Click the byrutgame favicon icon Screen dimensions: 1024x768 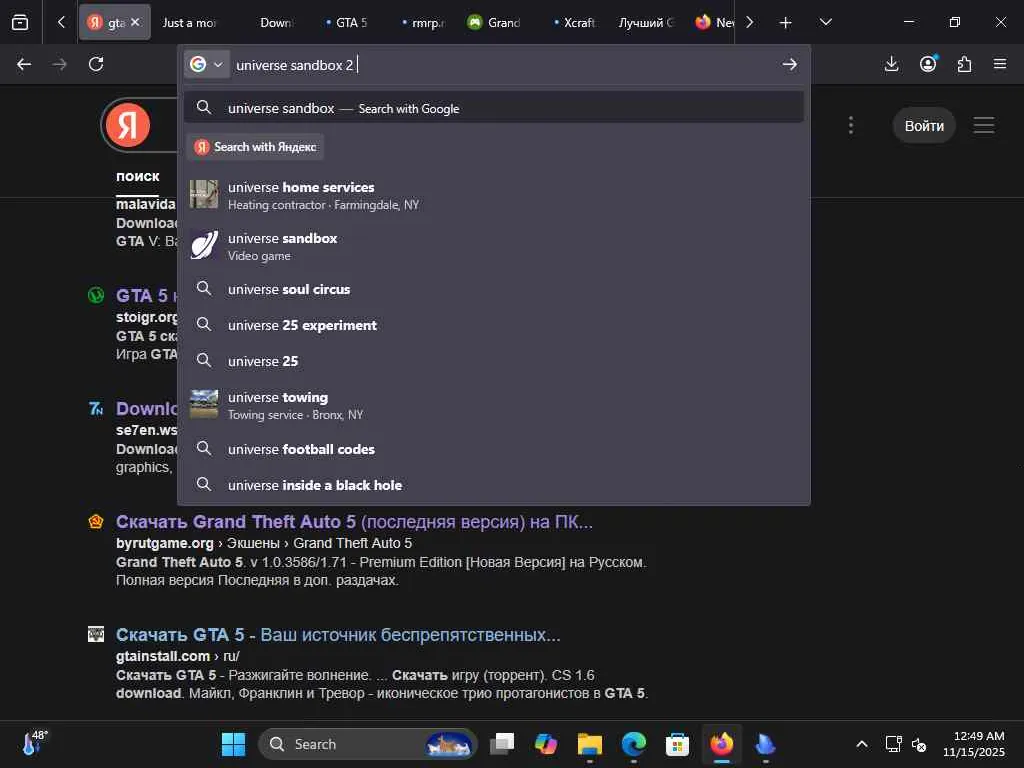click(96, 522)
